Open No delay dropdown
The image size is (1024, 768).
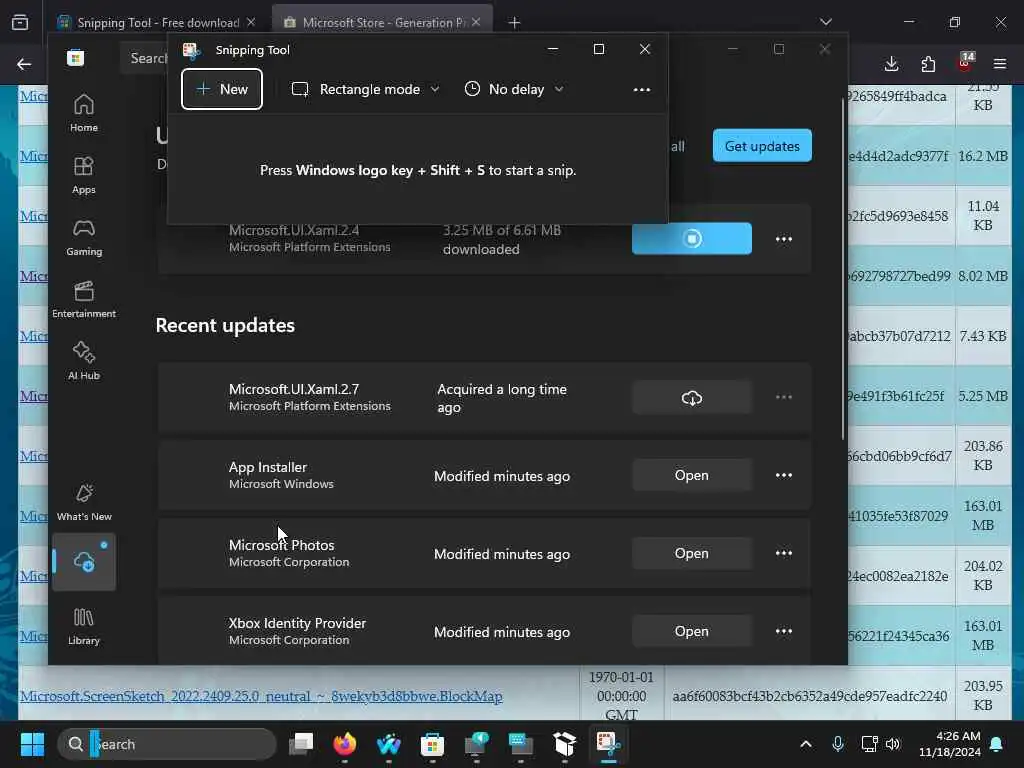point(514,89)
